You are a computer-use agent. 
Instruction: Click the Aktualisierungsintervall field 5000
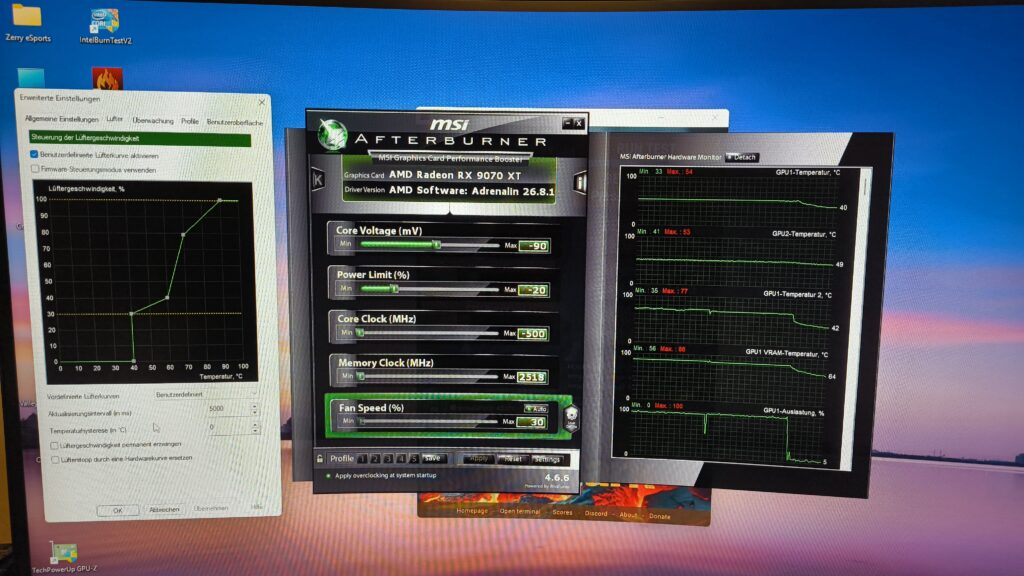[x=228, y=409]
